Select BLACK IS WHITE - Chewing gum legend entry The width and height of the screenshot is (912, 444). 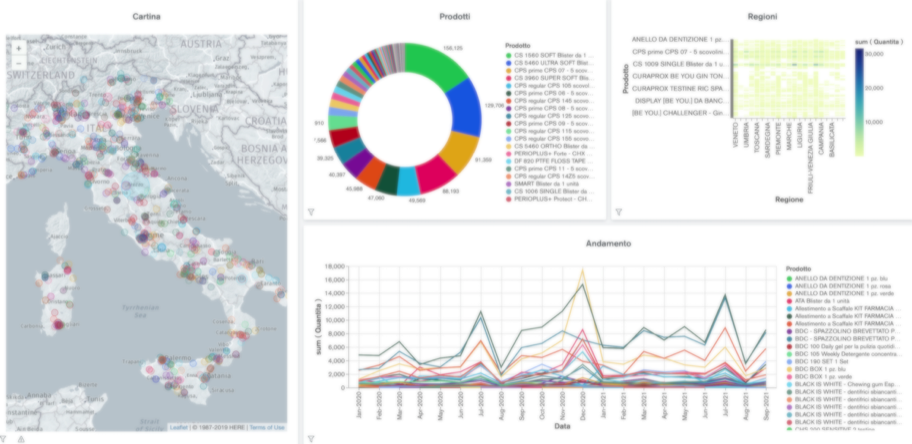[x=844, y=383]
